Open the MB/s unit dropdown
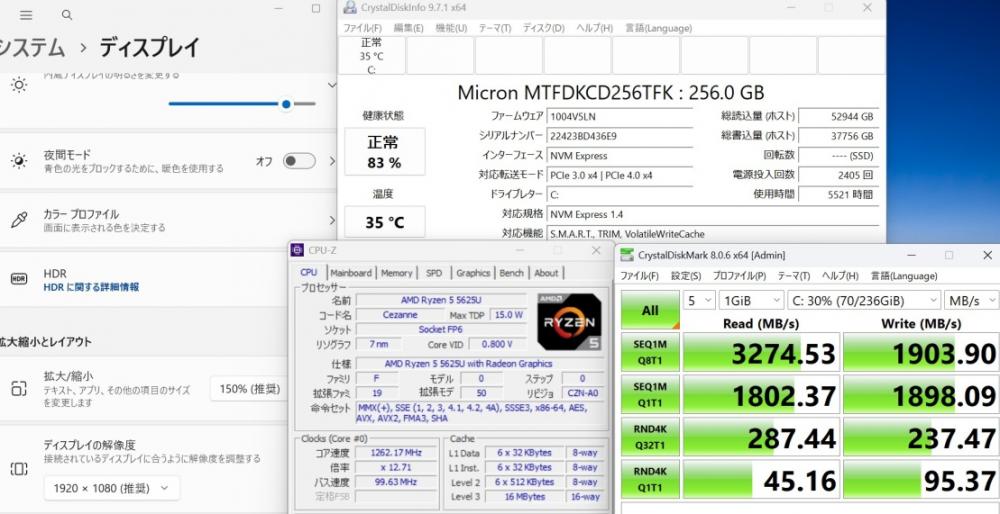Image resolution: width=1000 pixels, height=514 pixels. 971,300
